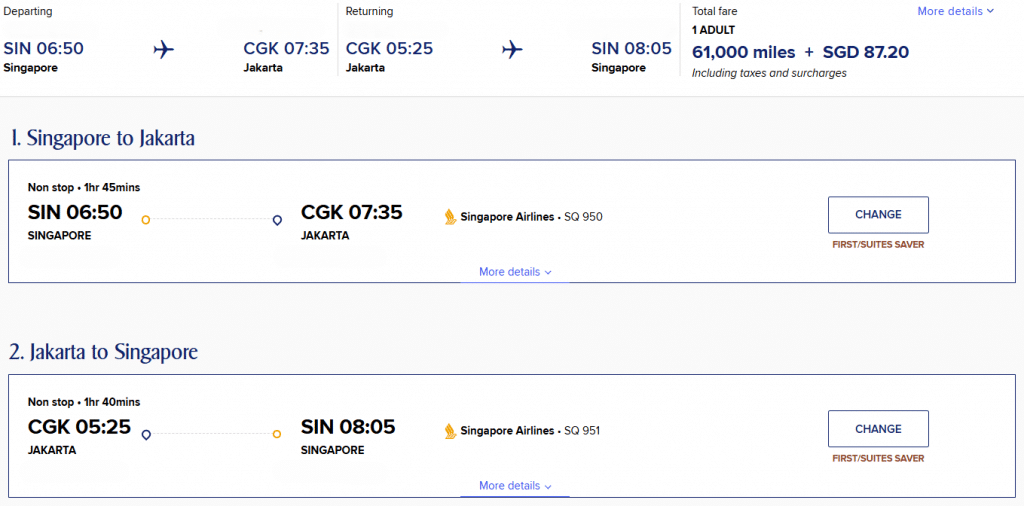Click the SGD 87.20 taxes amount

click(866, 52)
